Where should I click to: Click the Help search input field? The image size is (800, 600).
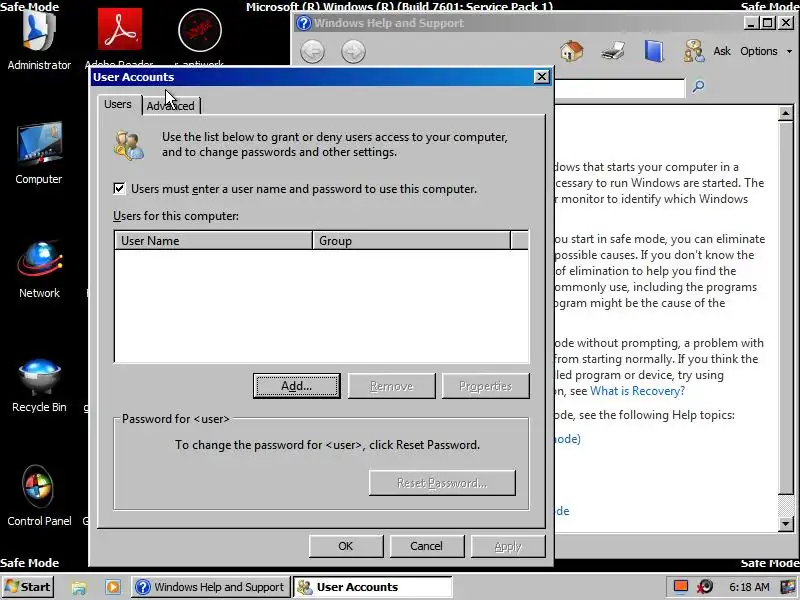[x=619, y=87]
